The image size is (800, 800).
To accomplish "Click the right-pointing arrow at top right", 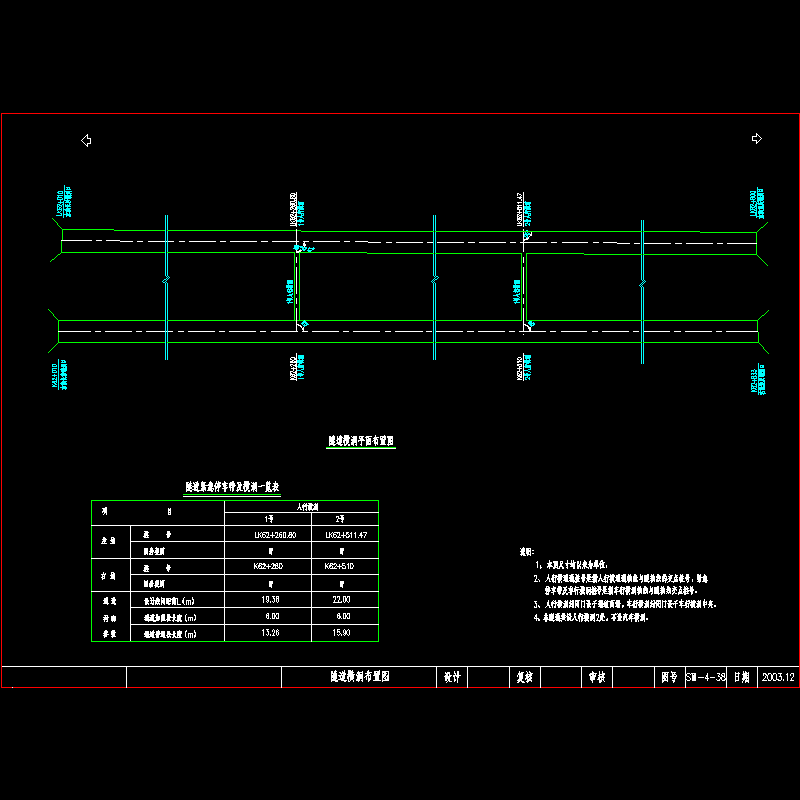I will [x=756, y=138].
